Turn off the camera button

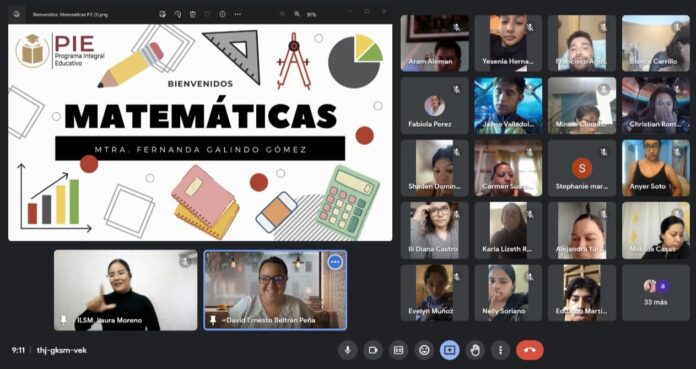[x=373, y=350]
